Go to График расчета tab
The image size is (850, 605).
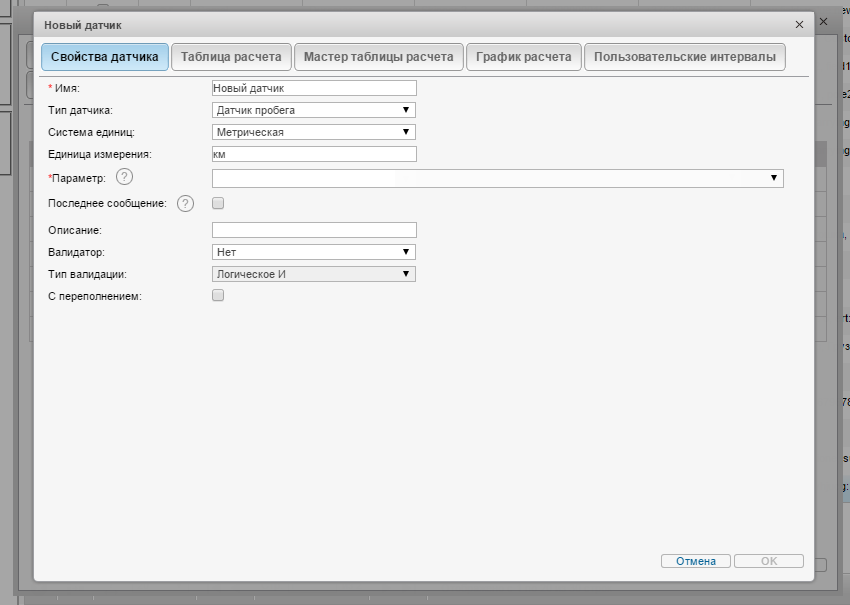point(524,57)
